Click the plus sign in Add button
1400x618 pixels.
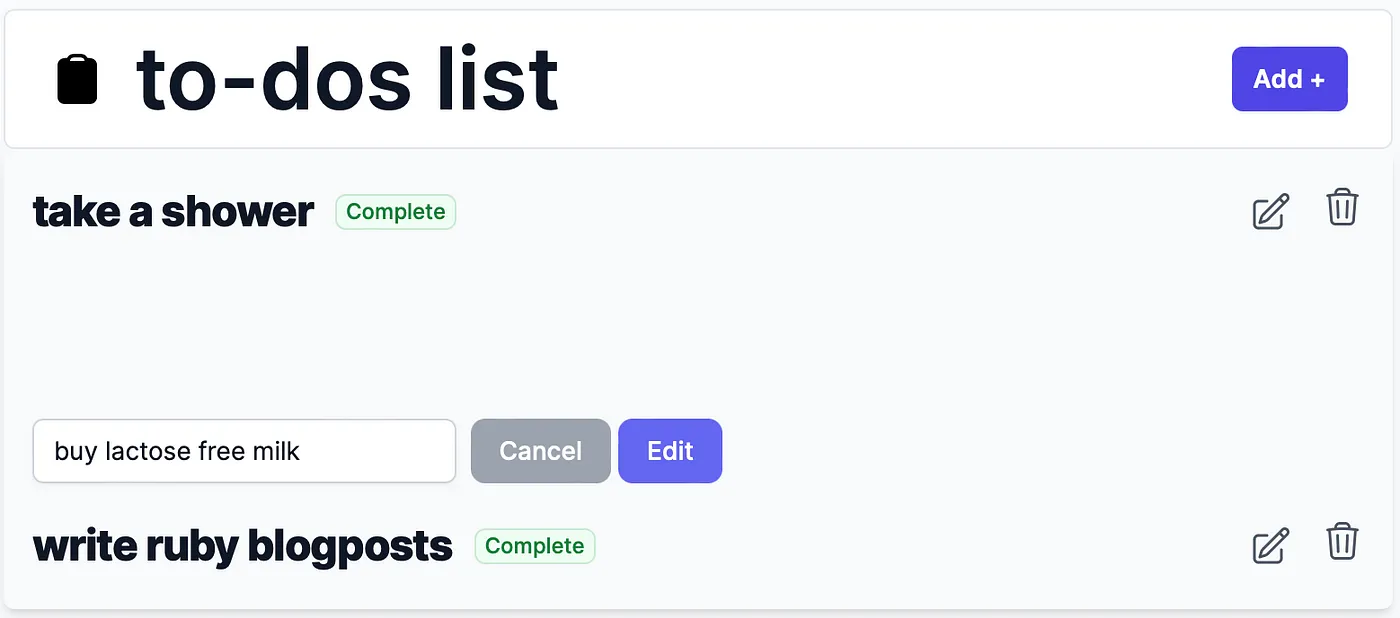click(1318, 80)
